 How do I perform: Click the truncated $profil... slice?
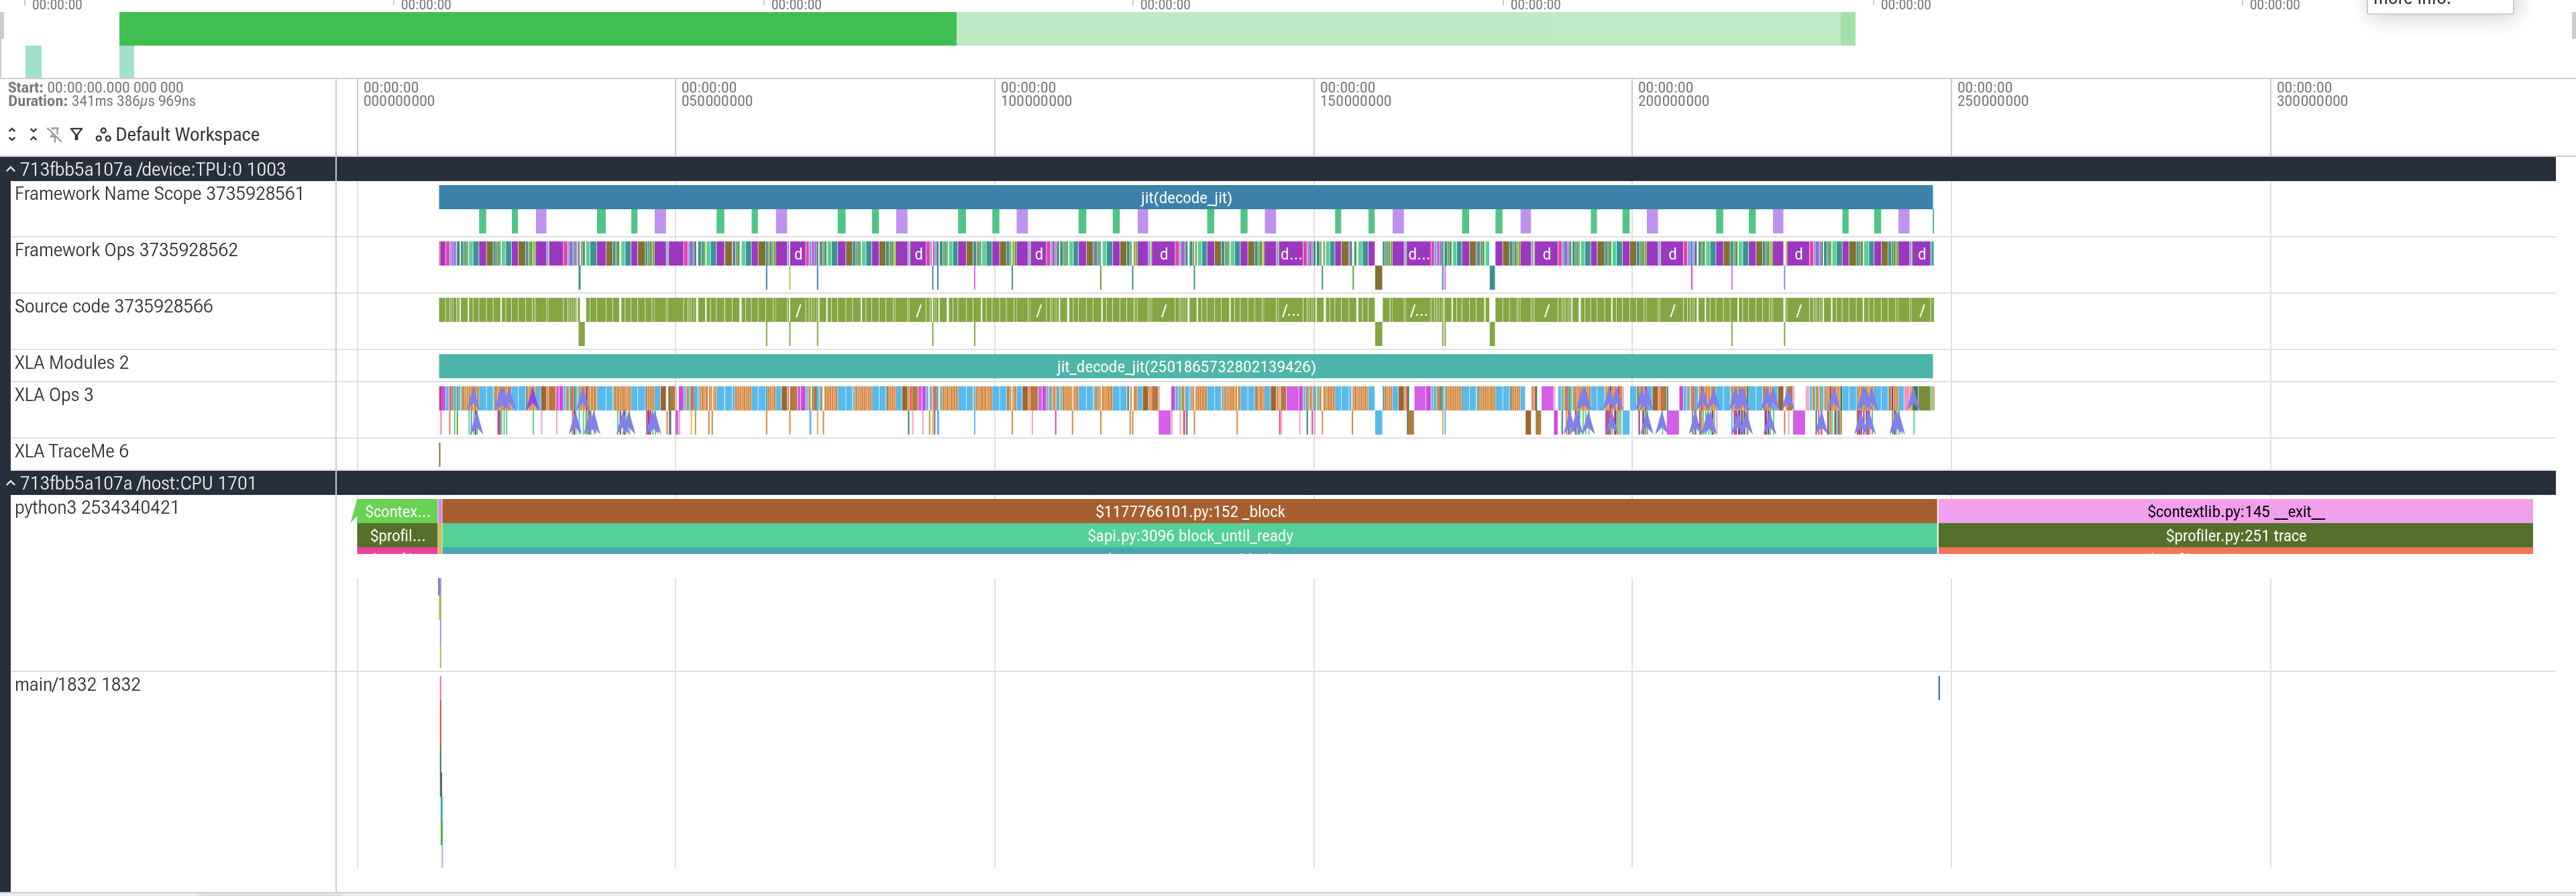[x=397, y=535]
